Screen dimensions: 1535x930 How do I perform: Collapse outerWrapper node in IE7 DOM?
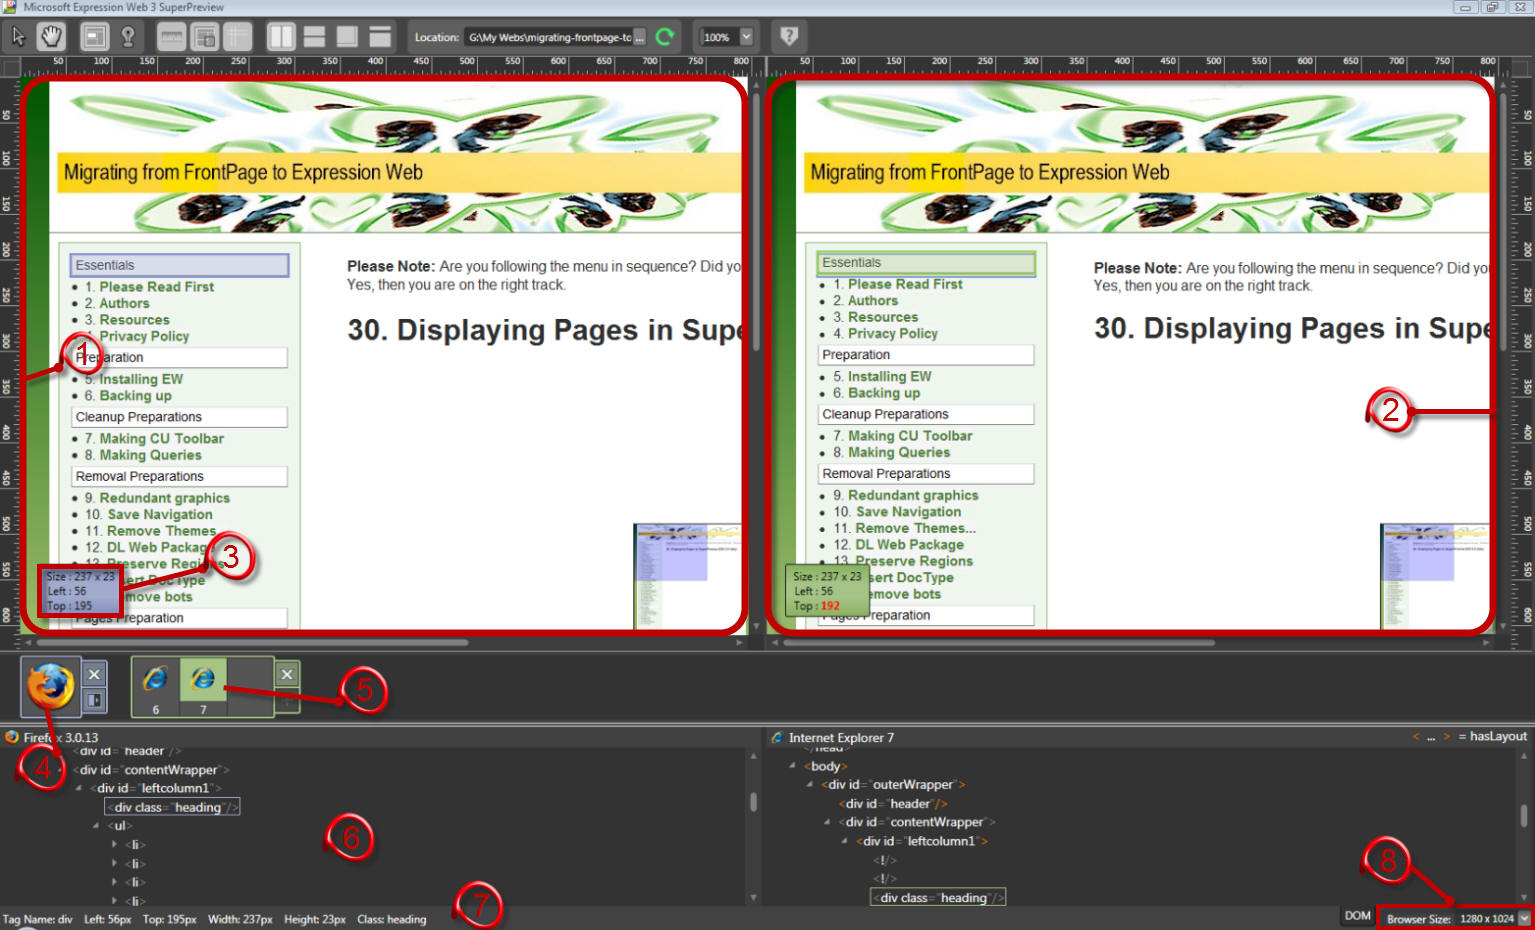coord(811,785)
